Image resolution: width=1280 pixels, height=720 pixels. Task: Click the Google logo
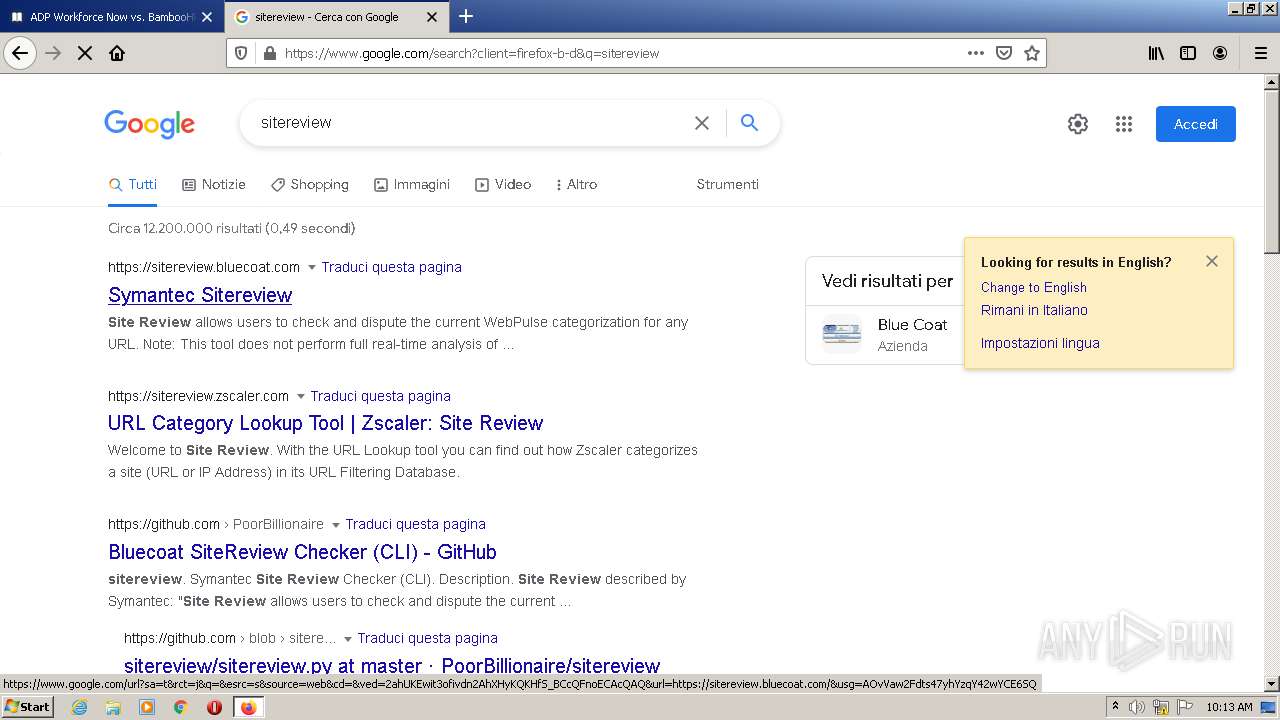(x=149, y=124)
